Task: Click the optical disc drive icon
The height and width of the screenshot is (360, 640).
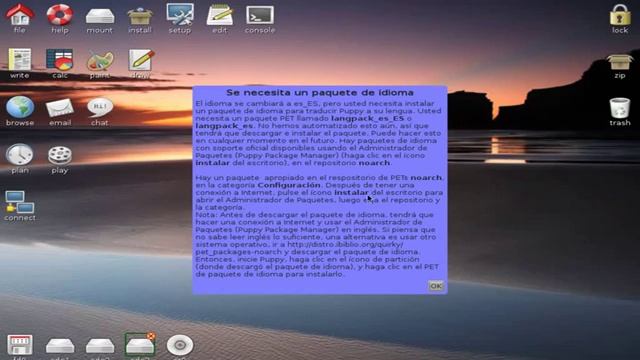Action: click(x=180, y=345)
